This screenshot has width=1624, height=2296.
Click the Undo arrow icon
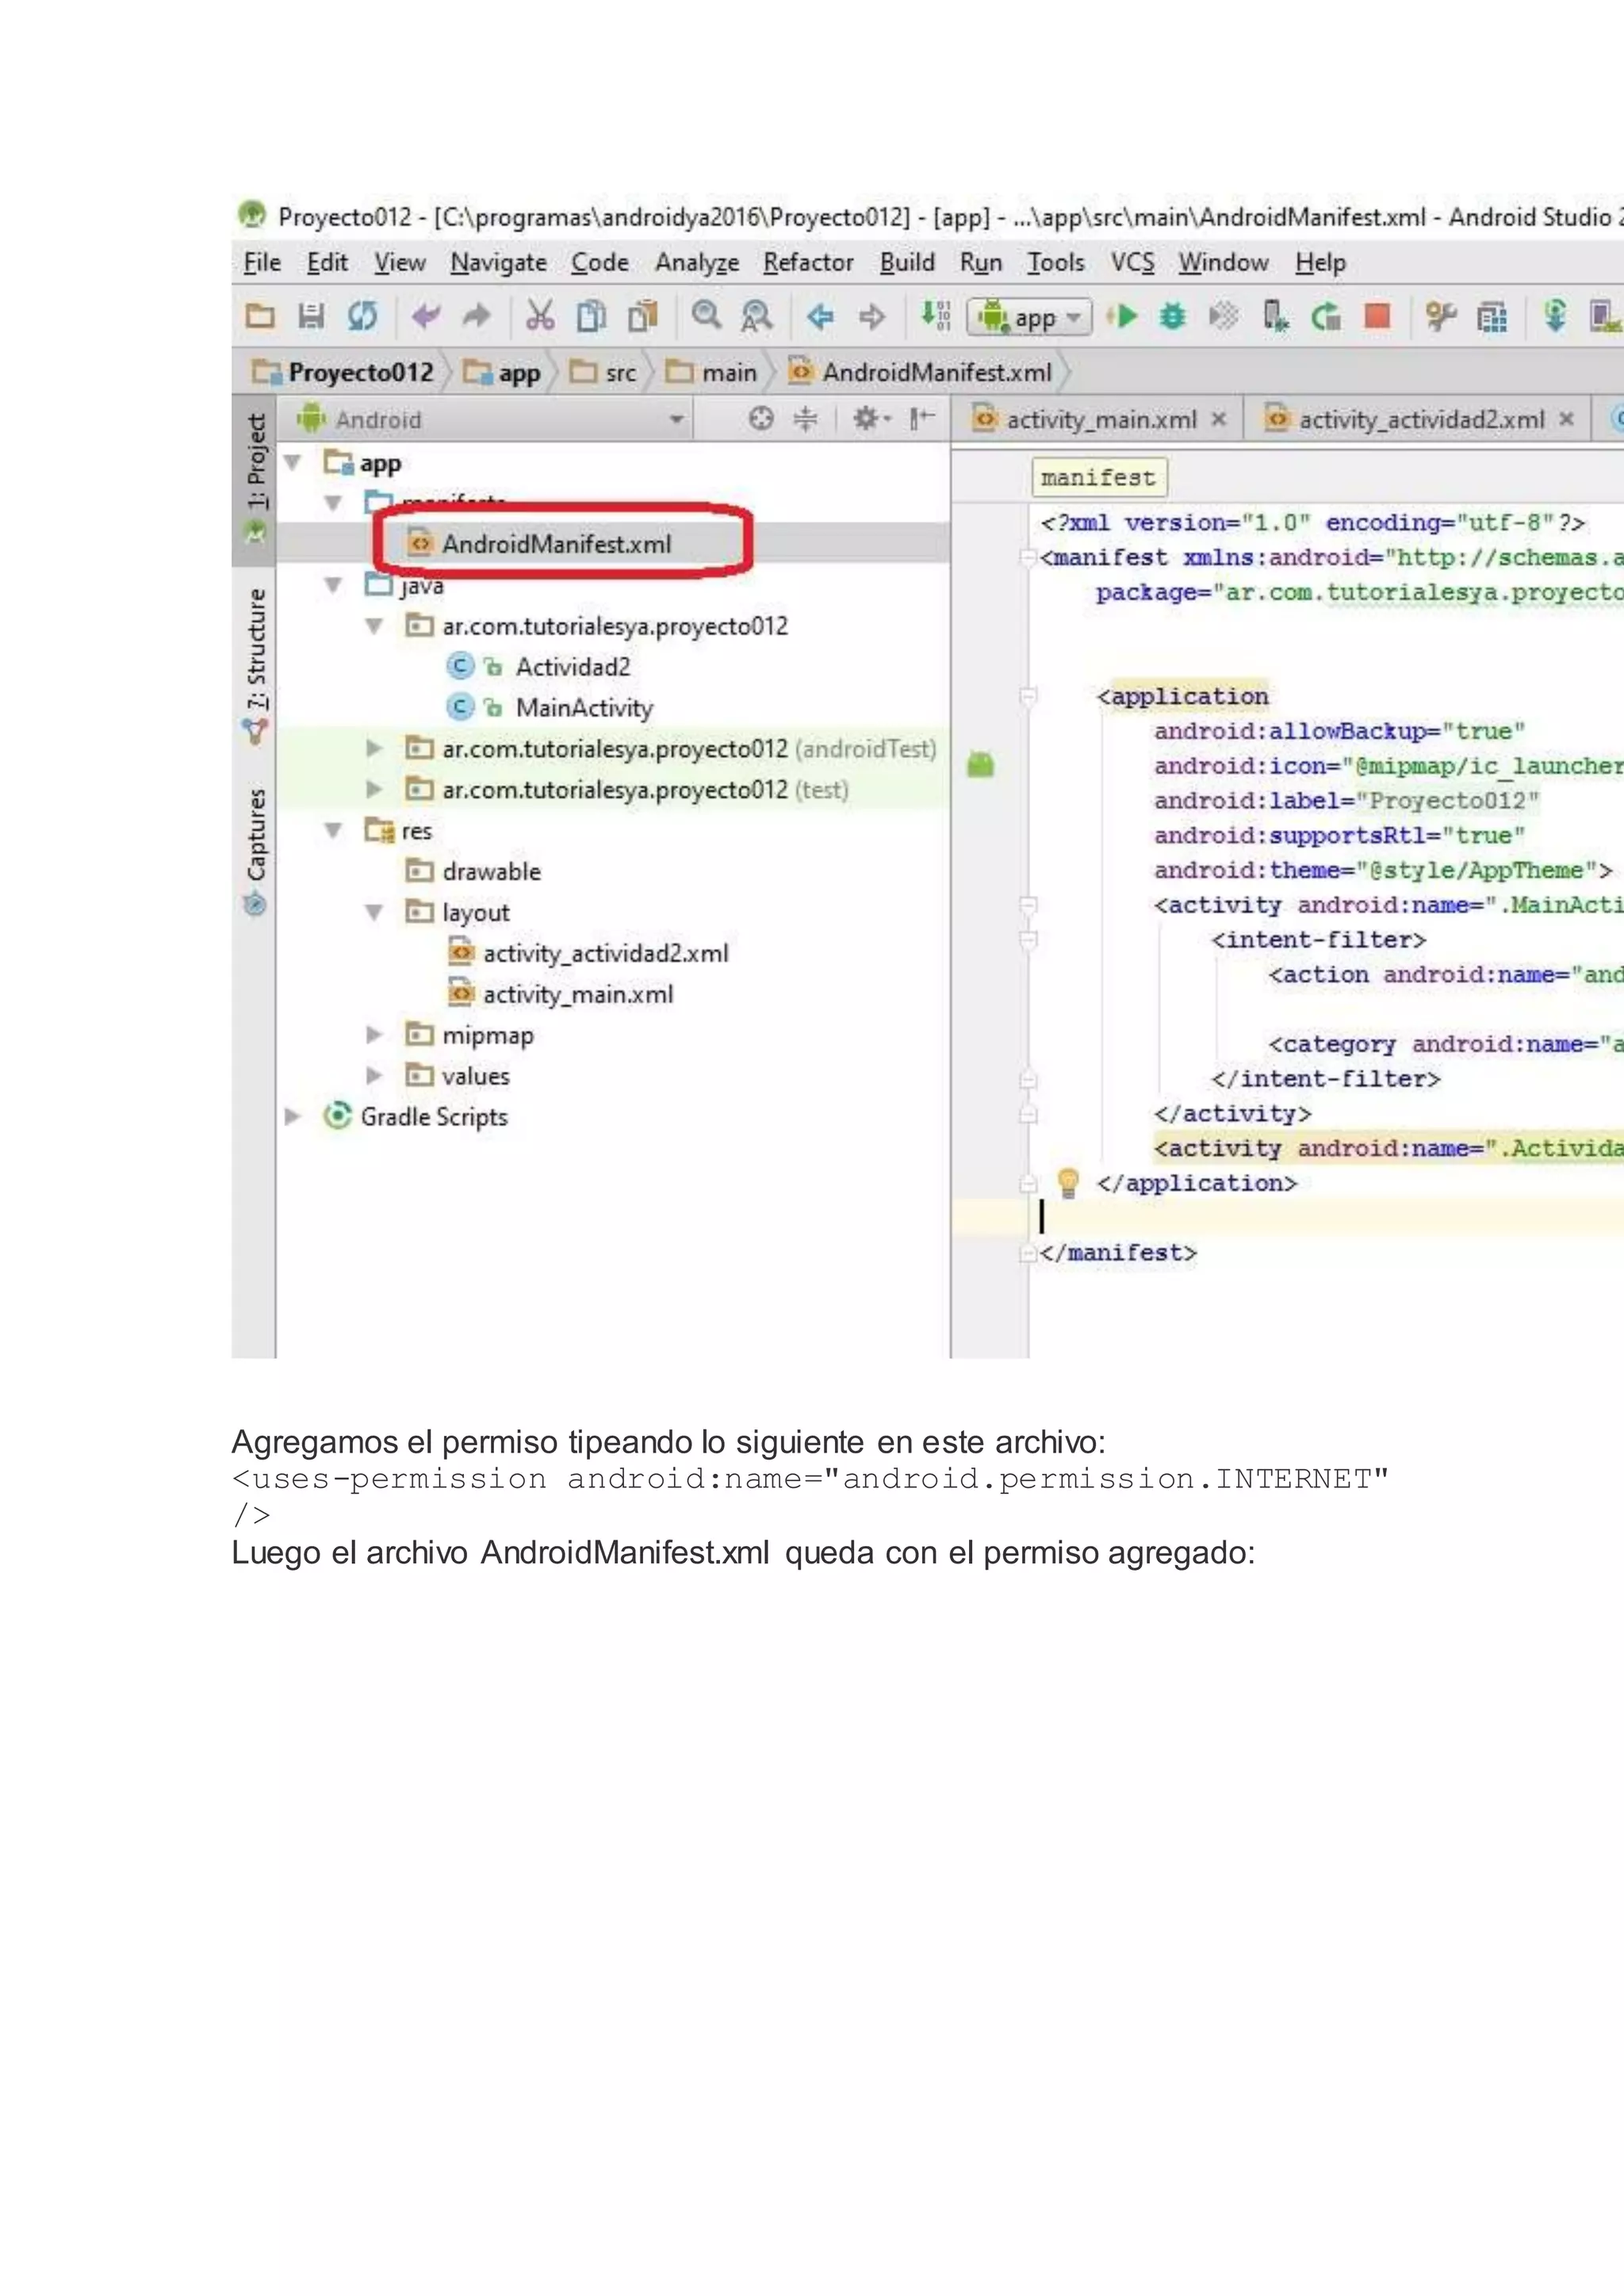pos(426,316)
